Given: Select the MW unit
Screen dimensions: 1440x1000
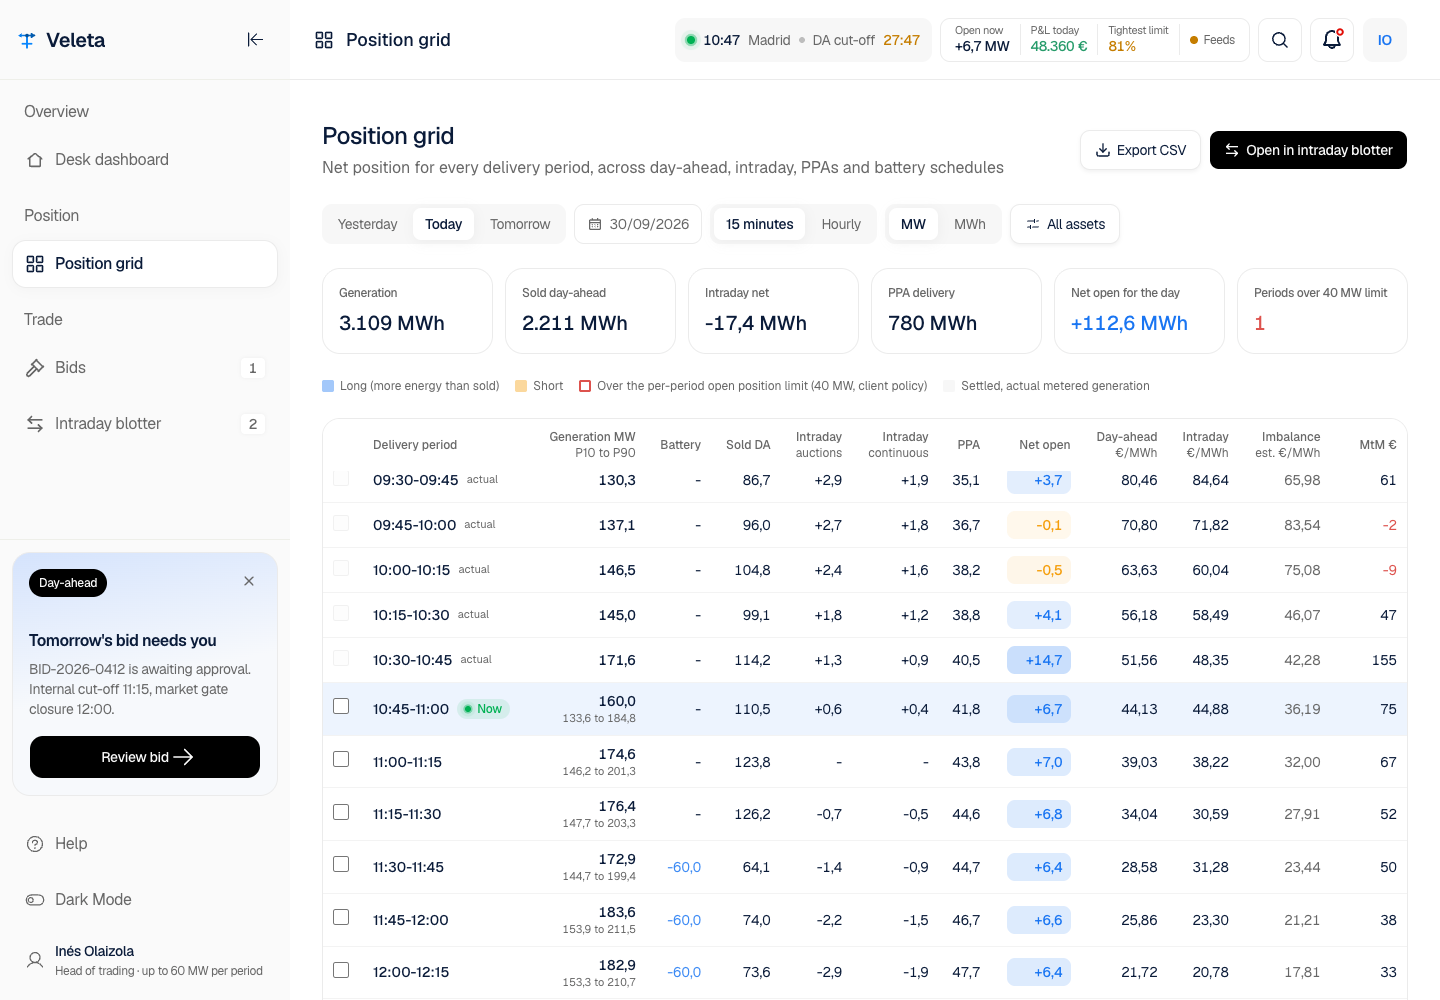Looking at the screenshot, I should pyautogui.click(x=913, y=224).
